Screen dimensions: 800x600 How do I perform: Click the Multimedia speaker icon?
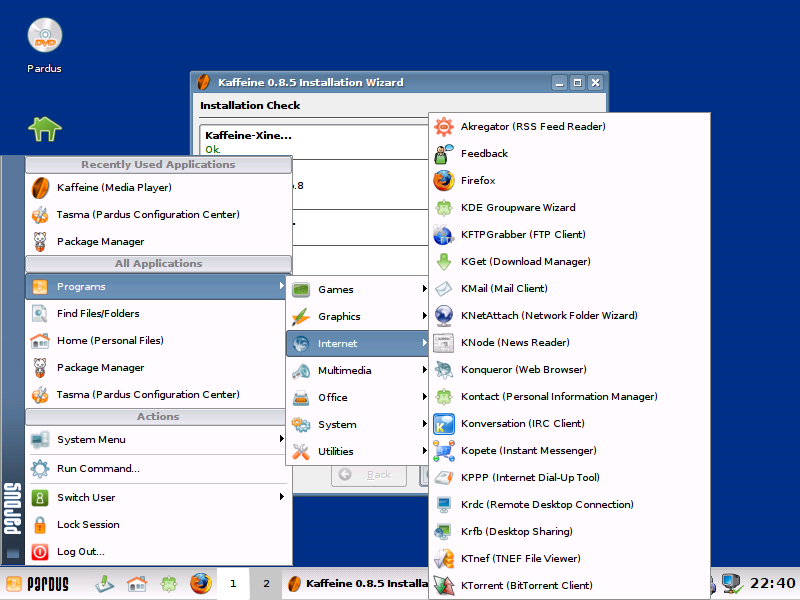coord(301,370)
